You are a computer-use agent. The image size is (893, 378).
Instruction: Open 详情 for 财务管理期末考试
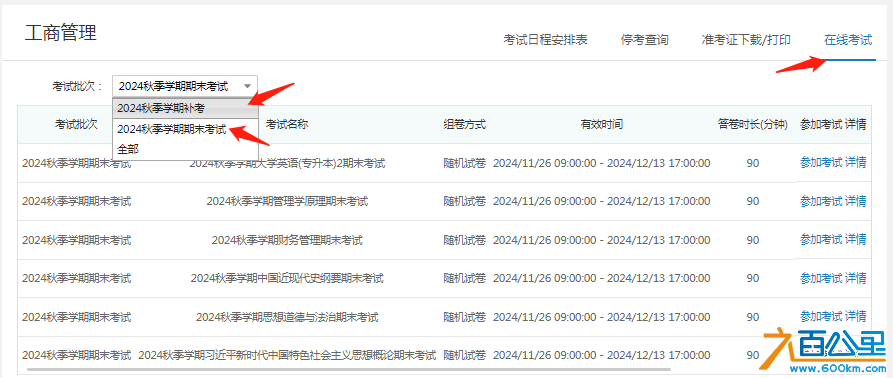855,239
